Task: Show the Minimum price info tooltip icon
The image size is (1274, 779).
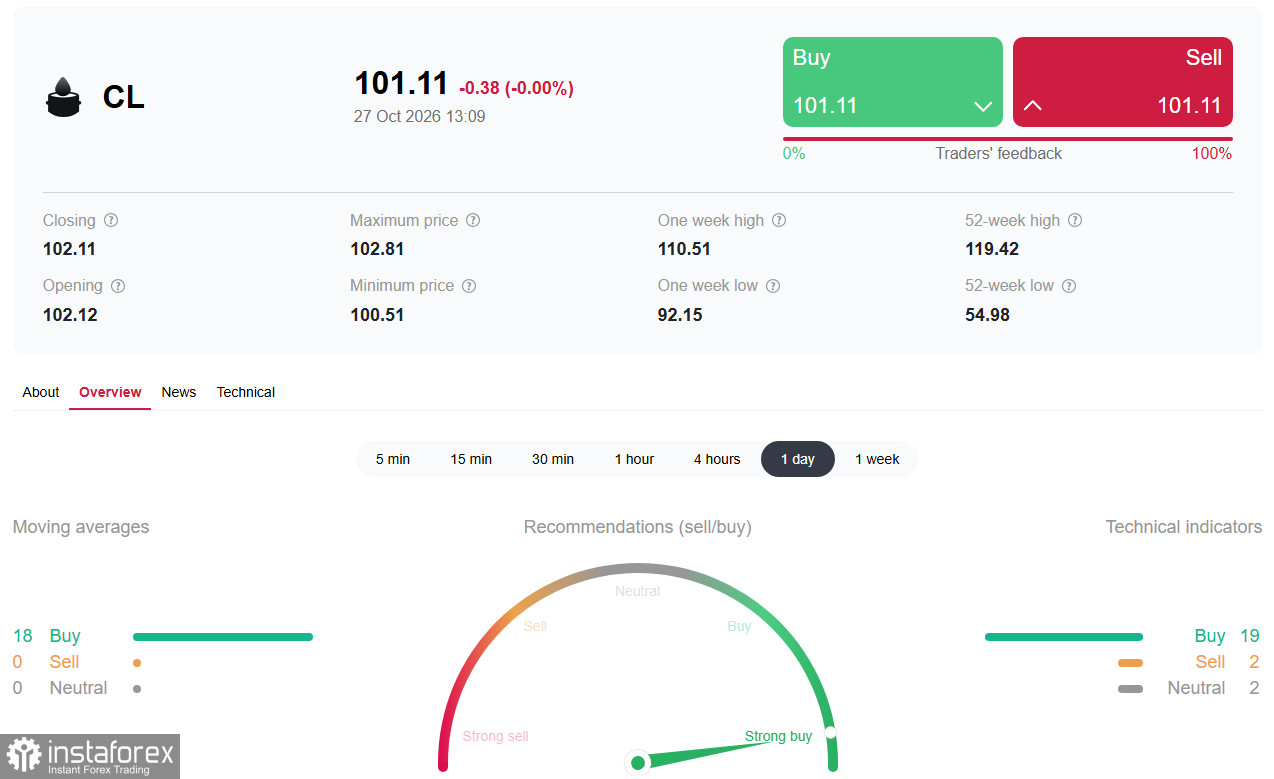Action: coord(469,286)
